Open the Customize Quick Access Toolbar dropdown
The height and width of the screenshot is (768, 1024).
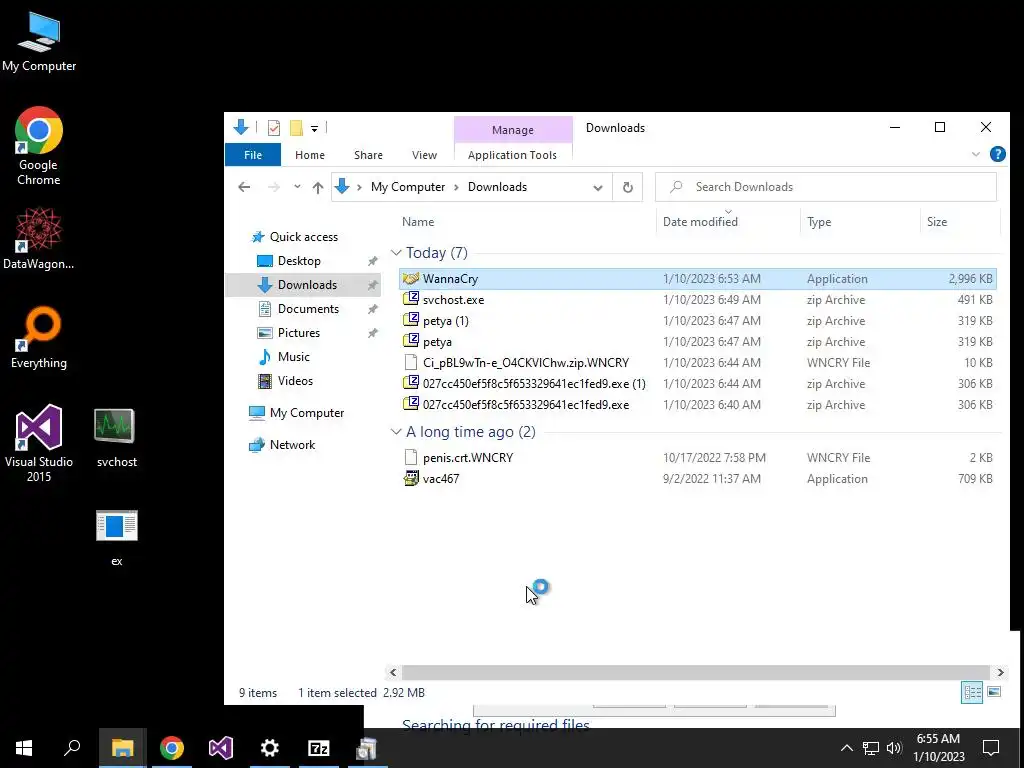click(x=314, y=128)
